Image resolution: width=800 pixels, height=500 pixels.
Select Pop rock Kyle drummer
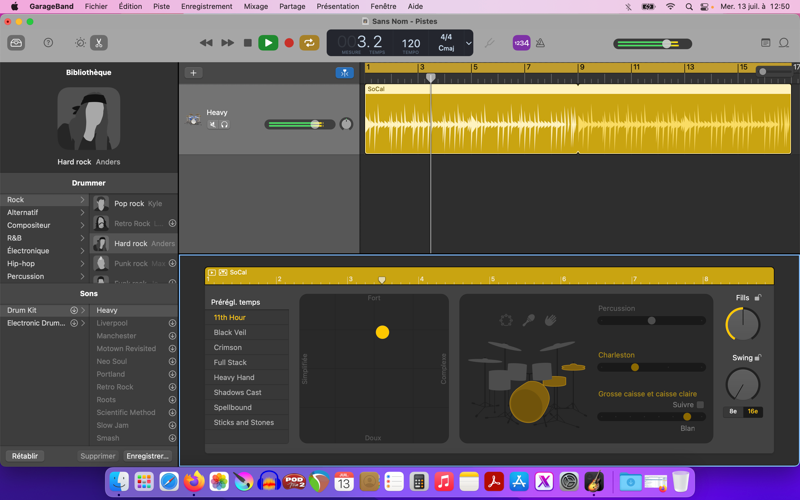134,204
